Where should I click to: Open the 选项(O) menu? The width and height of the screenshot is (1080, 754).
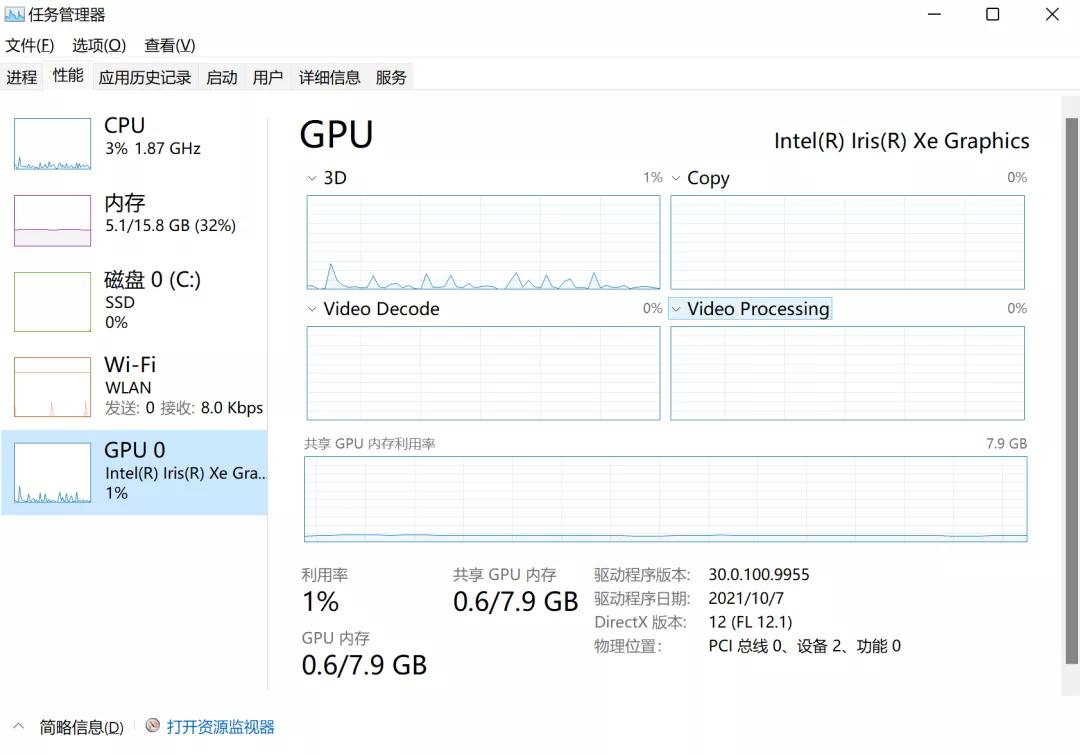pyautogui.click(x=99, y=45)
